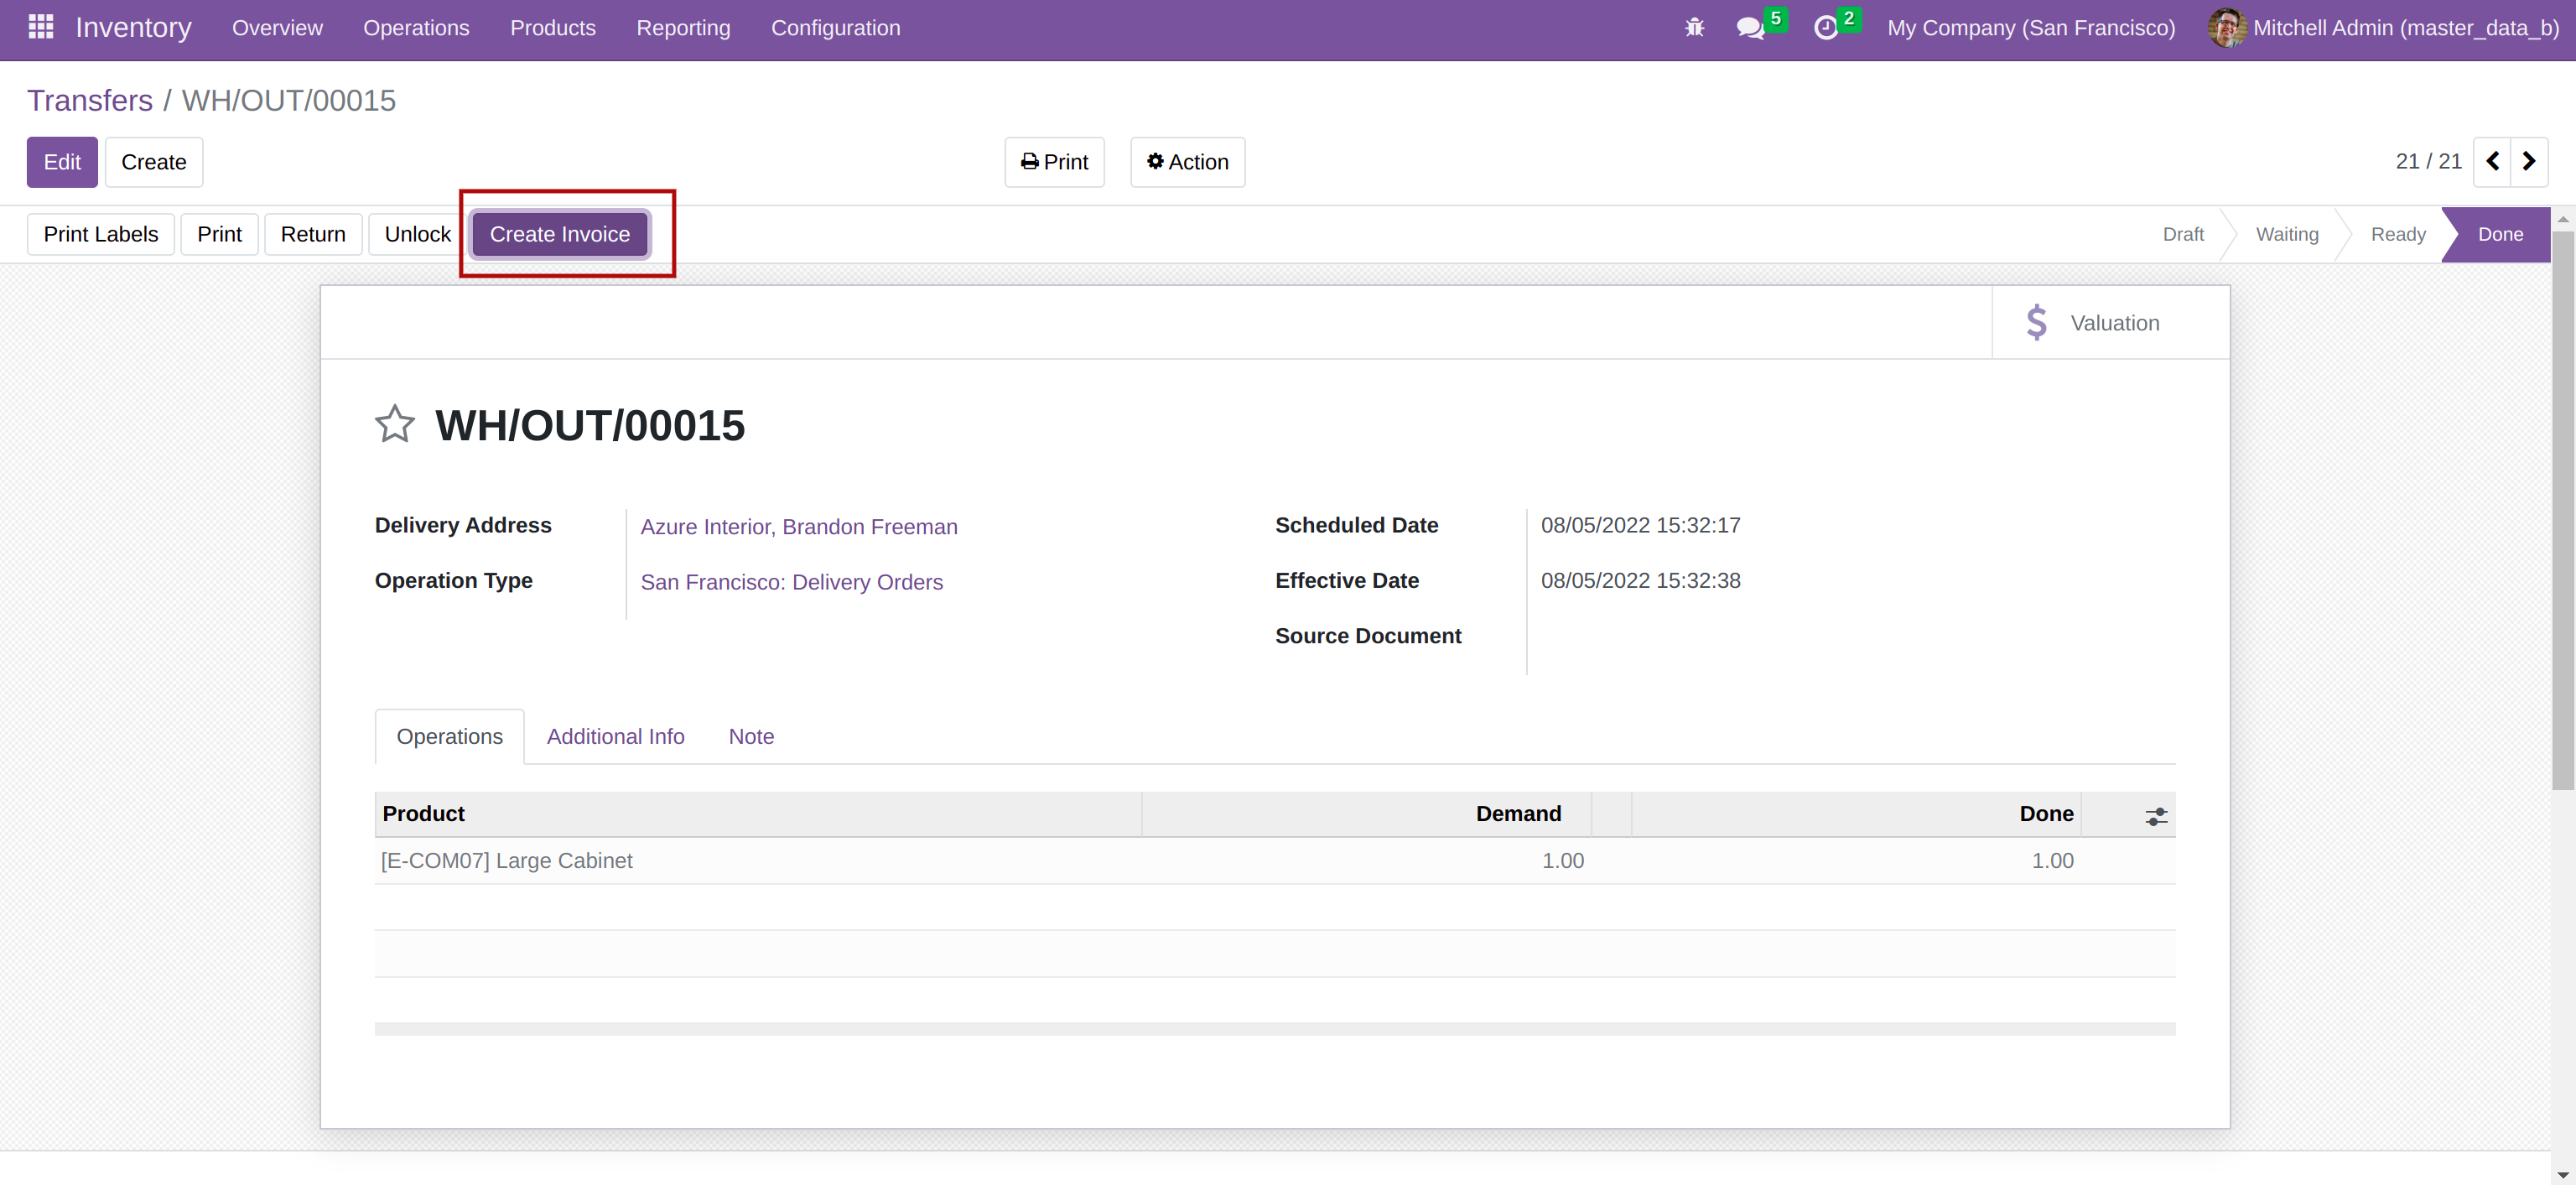The height and width of the screenshot is (1185, 2576).
Task: Expand the Action gear dropdown
Action: click(1187, 162)
